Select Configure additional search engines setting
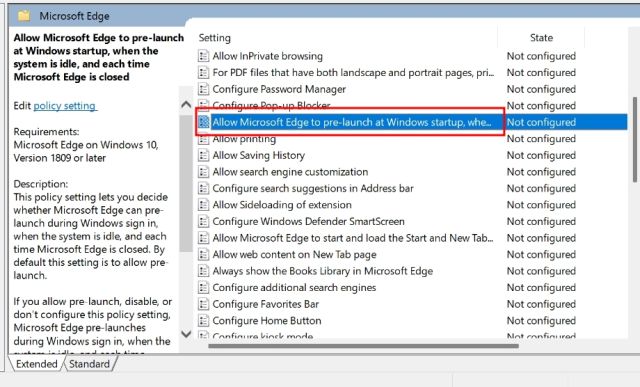 [294, 287]
